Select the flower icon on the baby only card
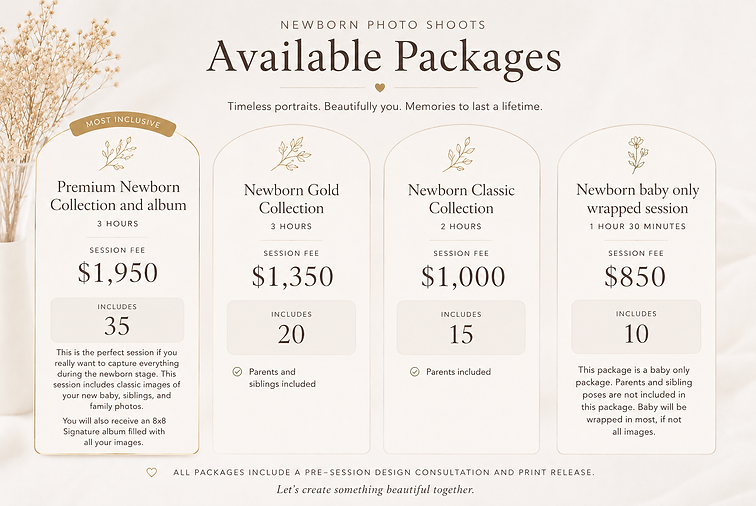Viewport: 756px width, 506px height. pos(637,154)
